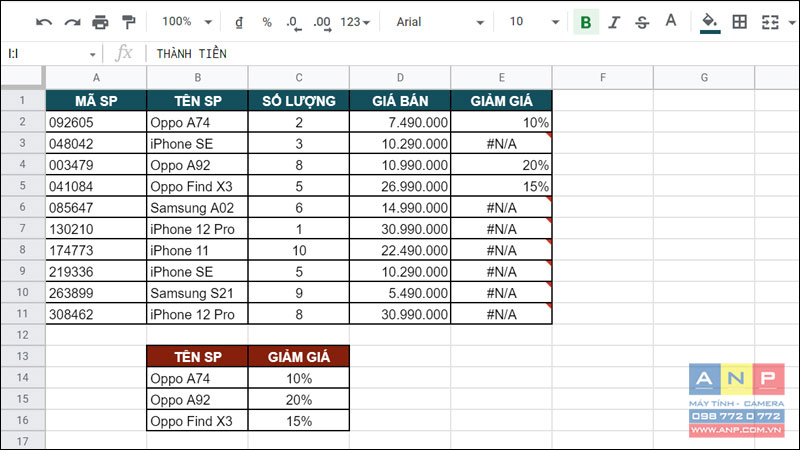The height and width of the screenshot is (450, 800).
Task: Click cell with code 092605
Action: [x=96, y=122]
